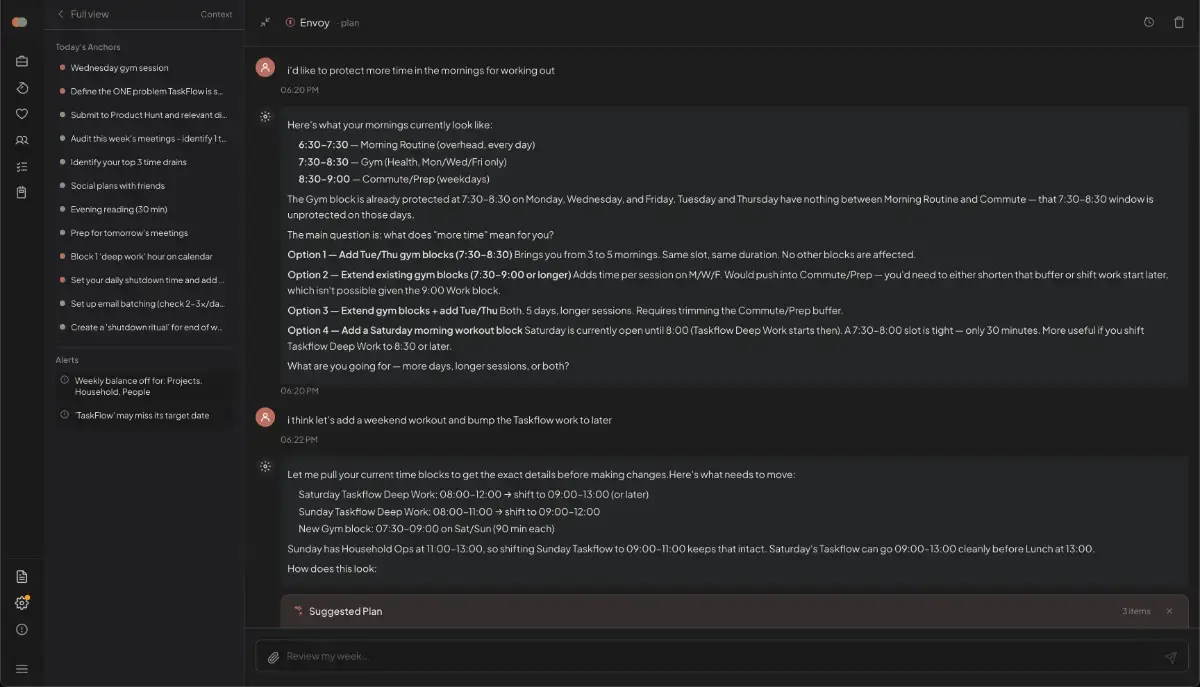
Task: Open the briefcase icon in left sidebar
Action: coord(22,62)
